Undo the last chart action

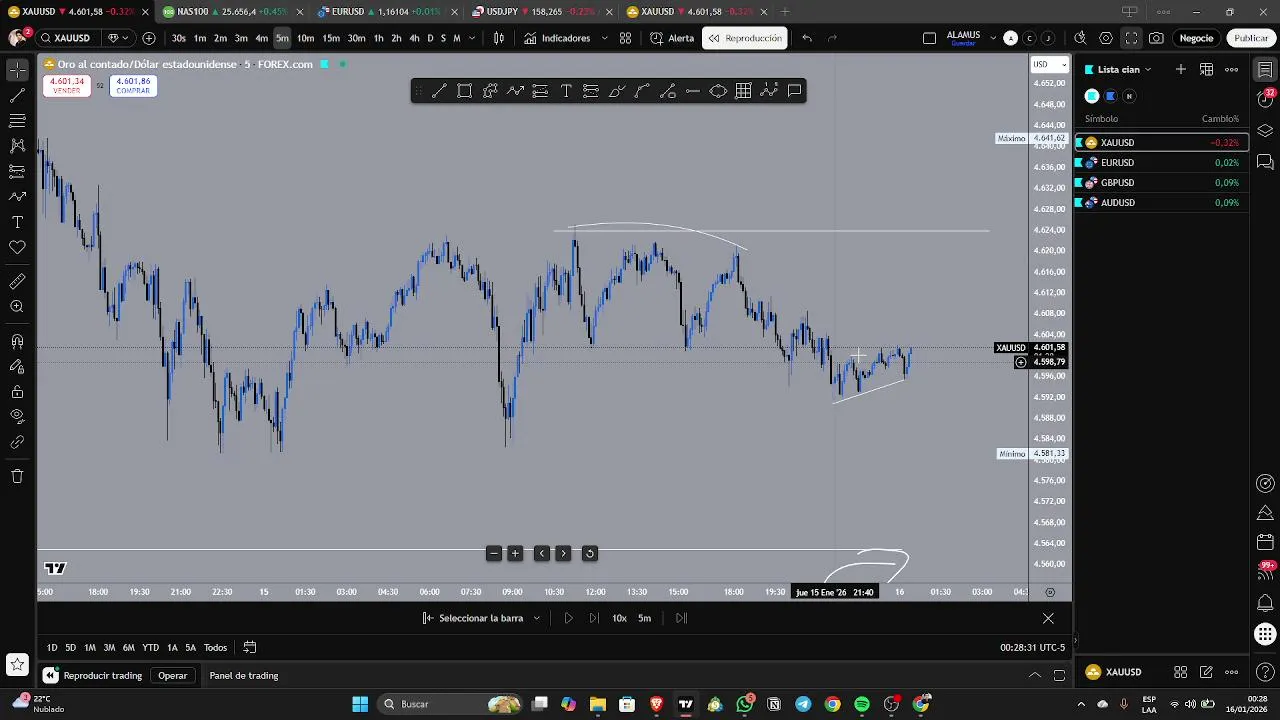coord(807,38)
